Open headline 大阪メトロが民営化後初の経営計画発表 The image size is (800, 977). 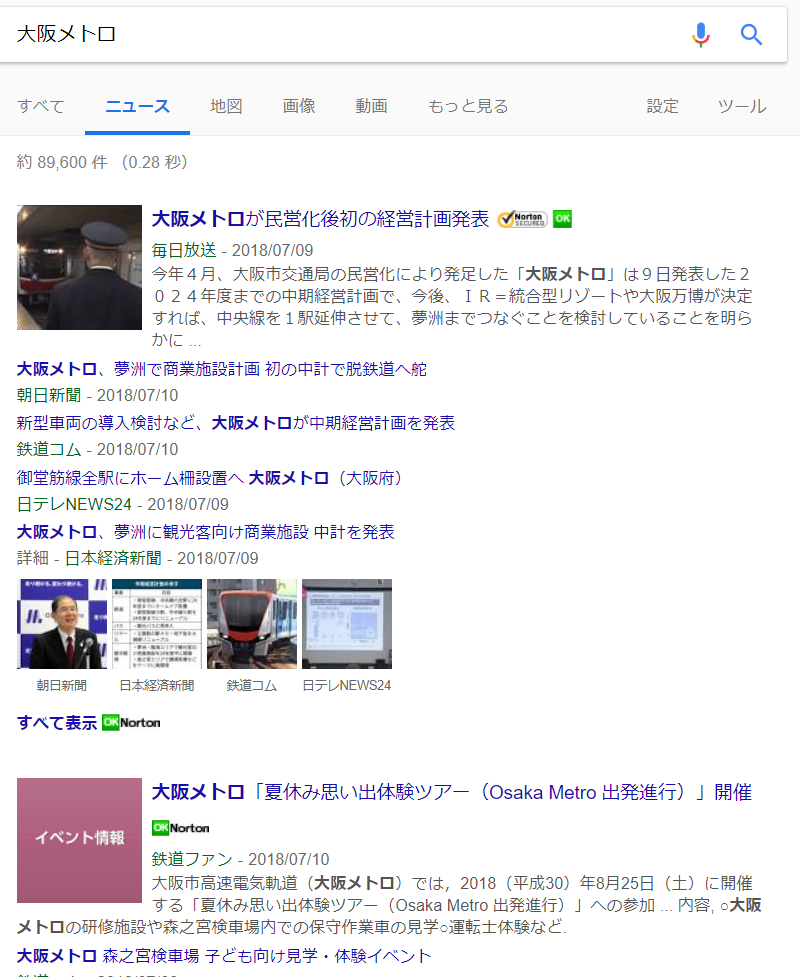pos(320,219)
